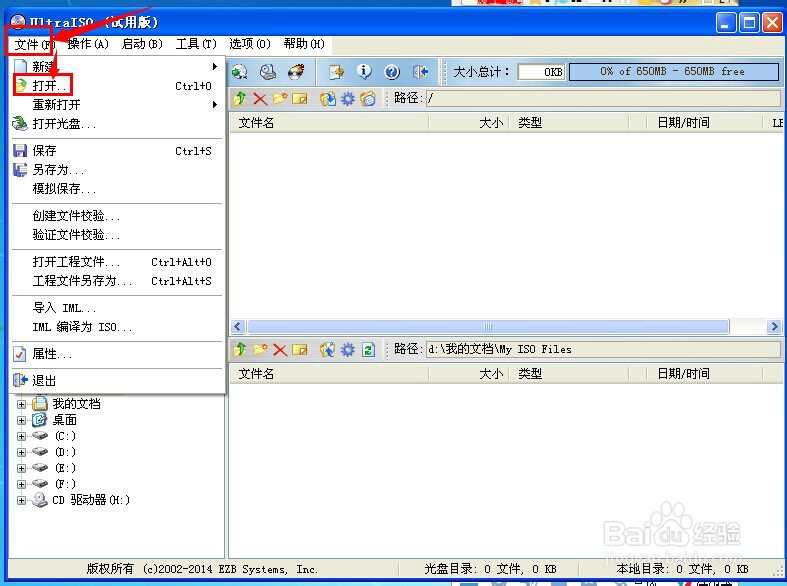Image resolution: width=787 pixels, height=586 pixels.
Task: Choose 保存 menu entry
Action: (x=117, y=151)
